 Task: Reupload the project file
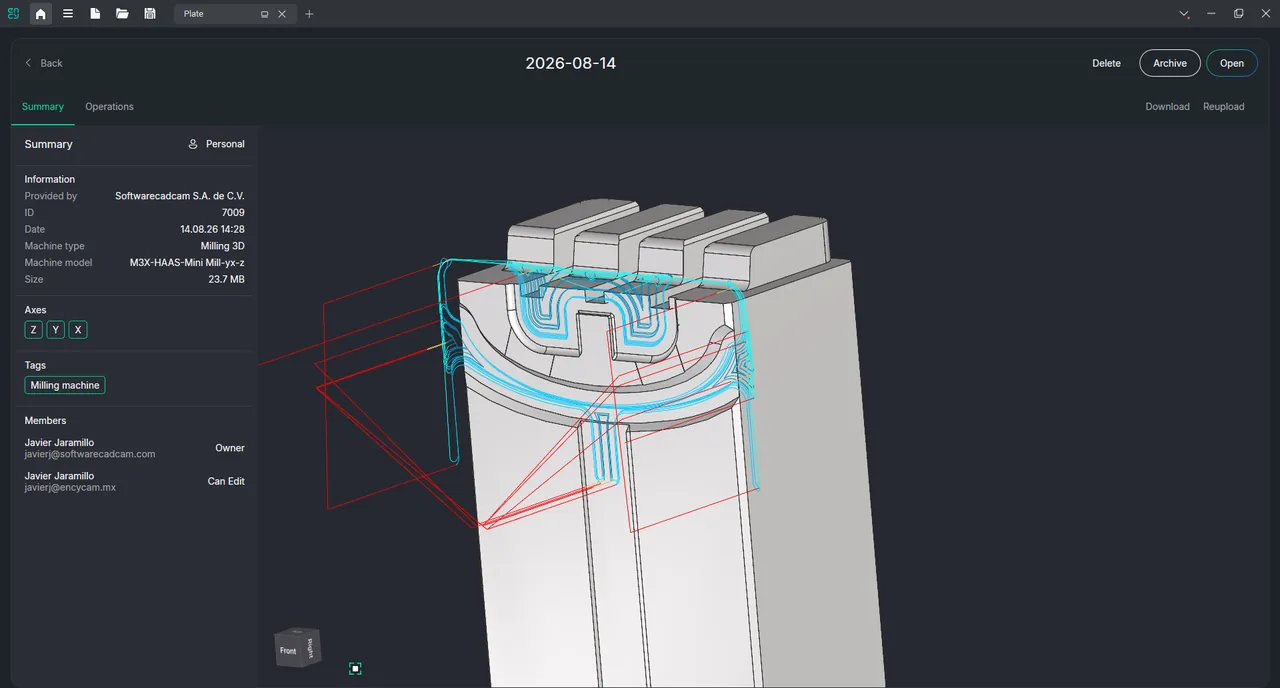(x=1224, y=107)
